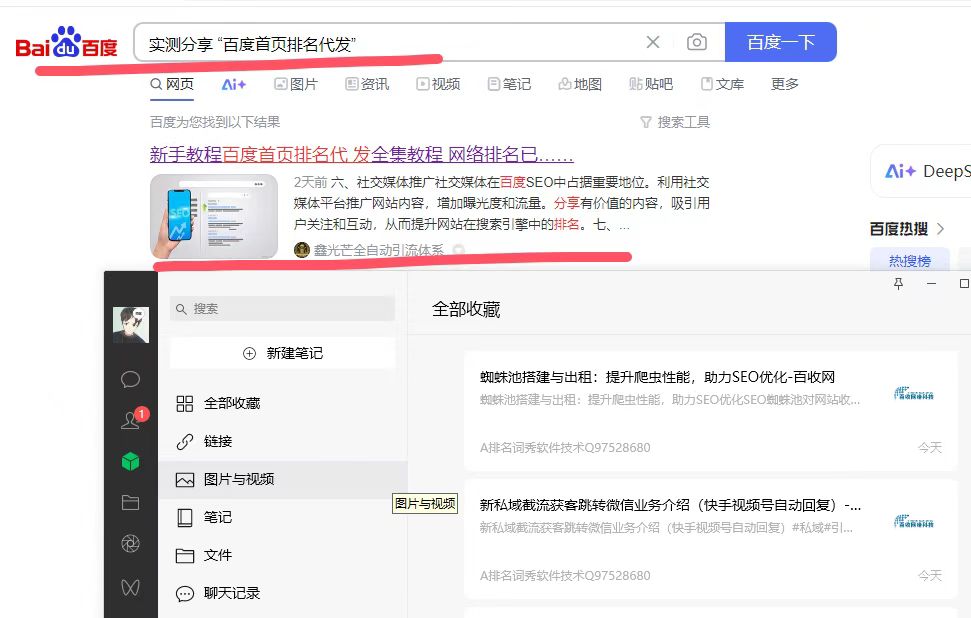Screen dimensions: 971x618
Task: Open the 鑫光芒全自动引流体系 source link
Action: [x=379, y=250]
